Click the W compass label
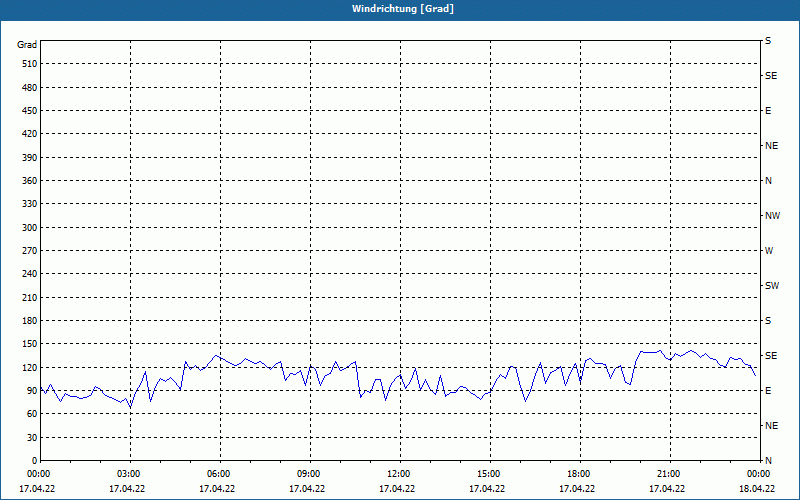The image size is (800, 500). pos(769,251)
